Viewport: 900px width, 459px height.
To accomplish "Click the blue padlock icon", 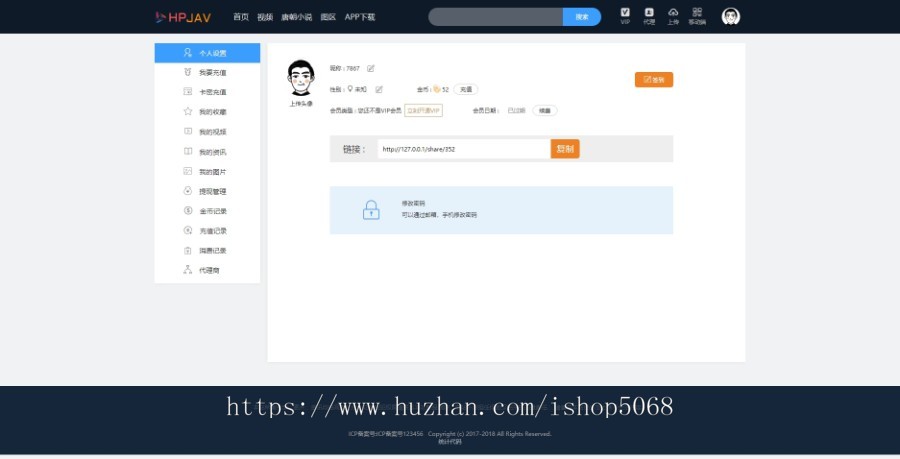I will (x=371, y=210).
